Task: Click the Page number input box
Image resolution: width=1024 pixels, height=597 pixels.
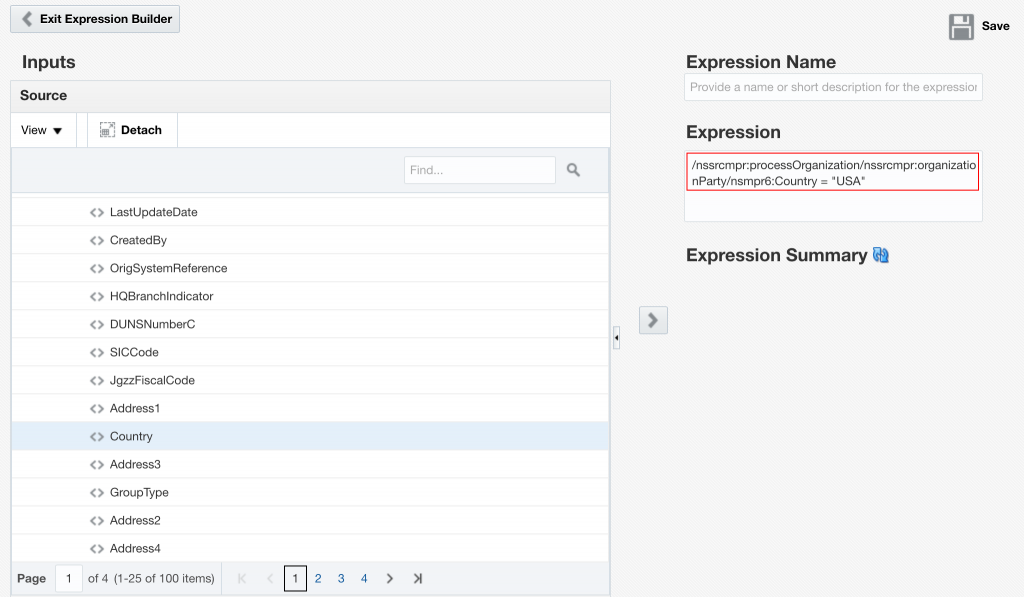Action: pos(69,578)
